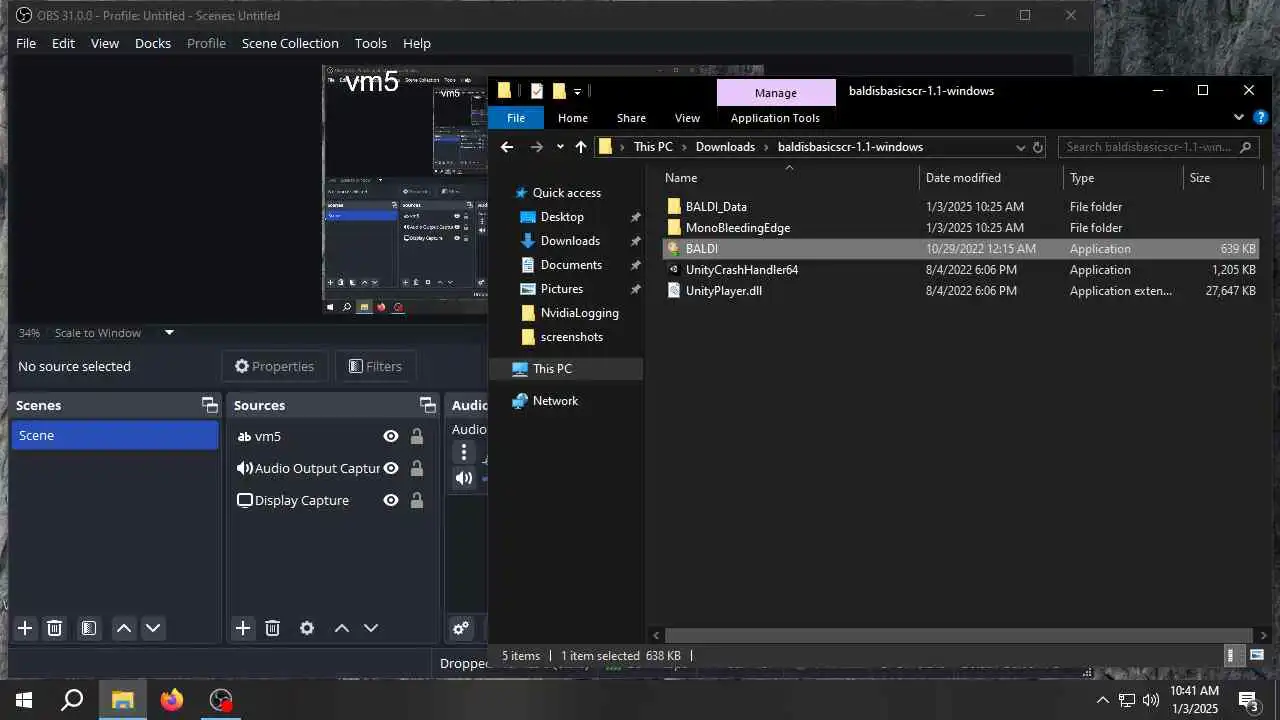This screenshot has width=1280, height=720.
Task: Open recent locations dropdown in Explorer
Action: (x=559, y=147)
